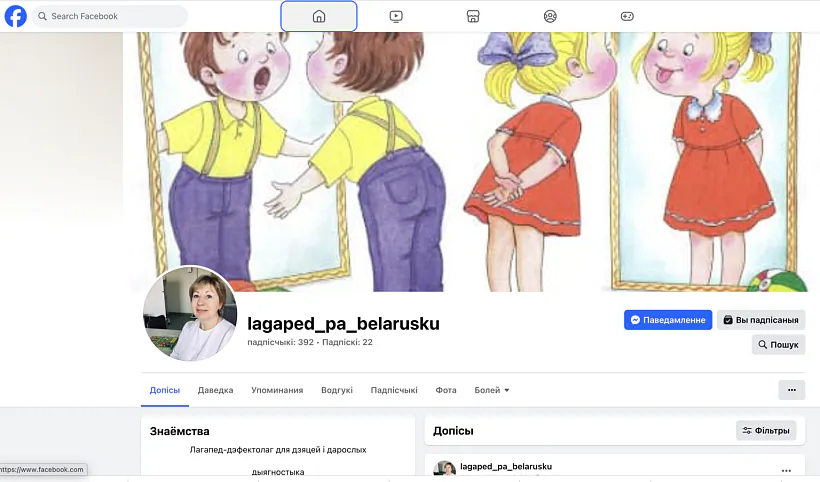The image size is (820, 482).
Task: Click the lagaped_pa_belarusku post author link
Action: click(x=506, y=466)
